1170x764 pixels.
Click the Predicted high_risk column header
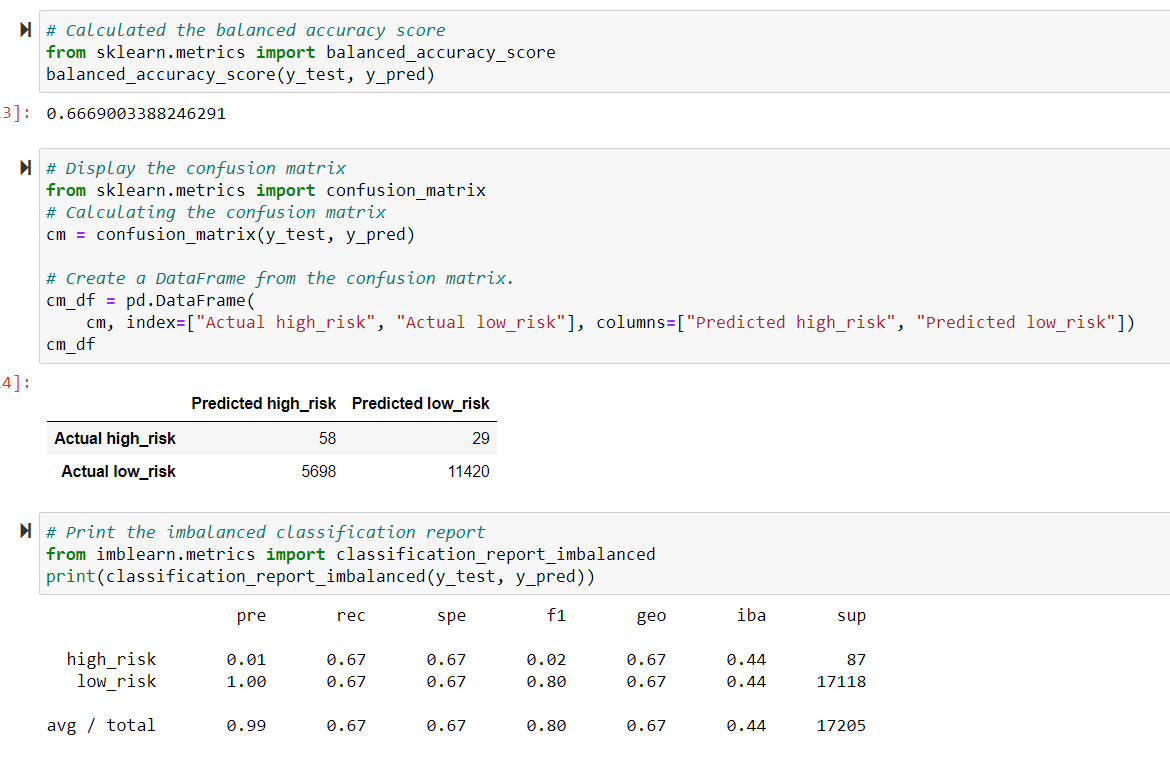[264, 403]
